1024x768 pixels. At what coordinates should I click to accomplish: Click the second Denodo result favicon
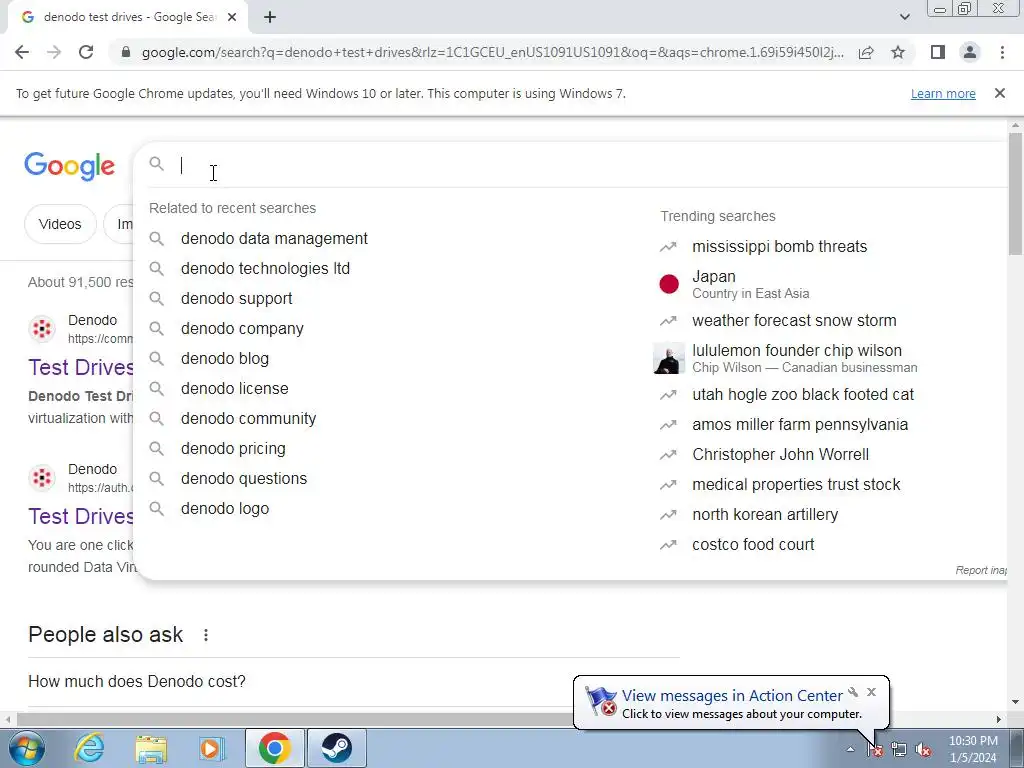click(42, 477)
